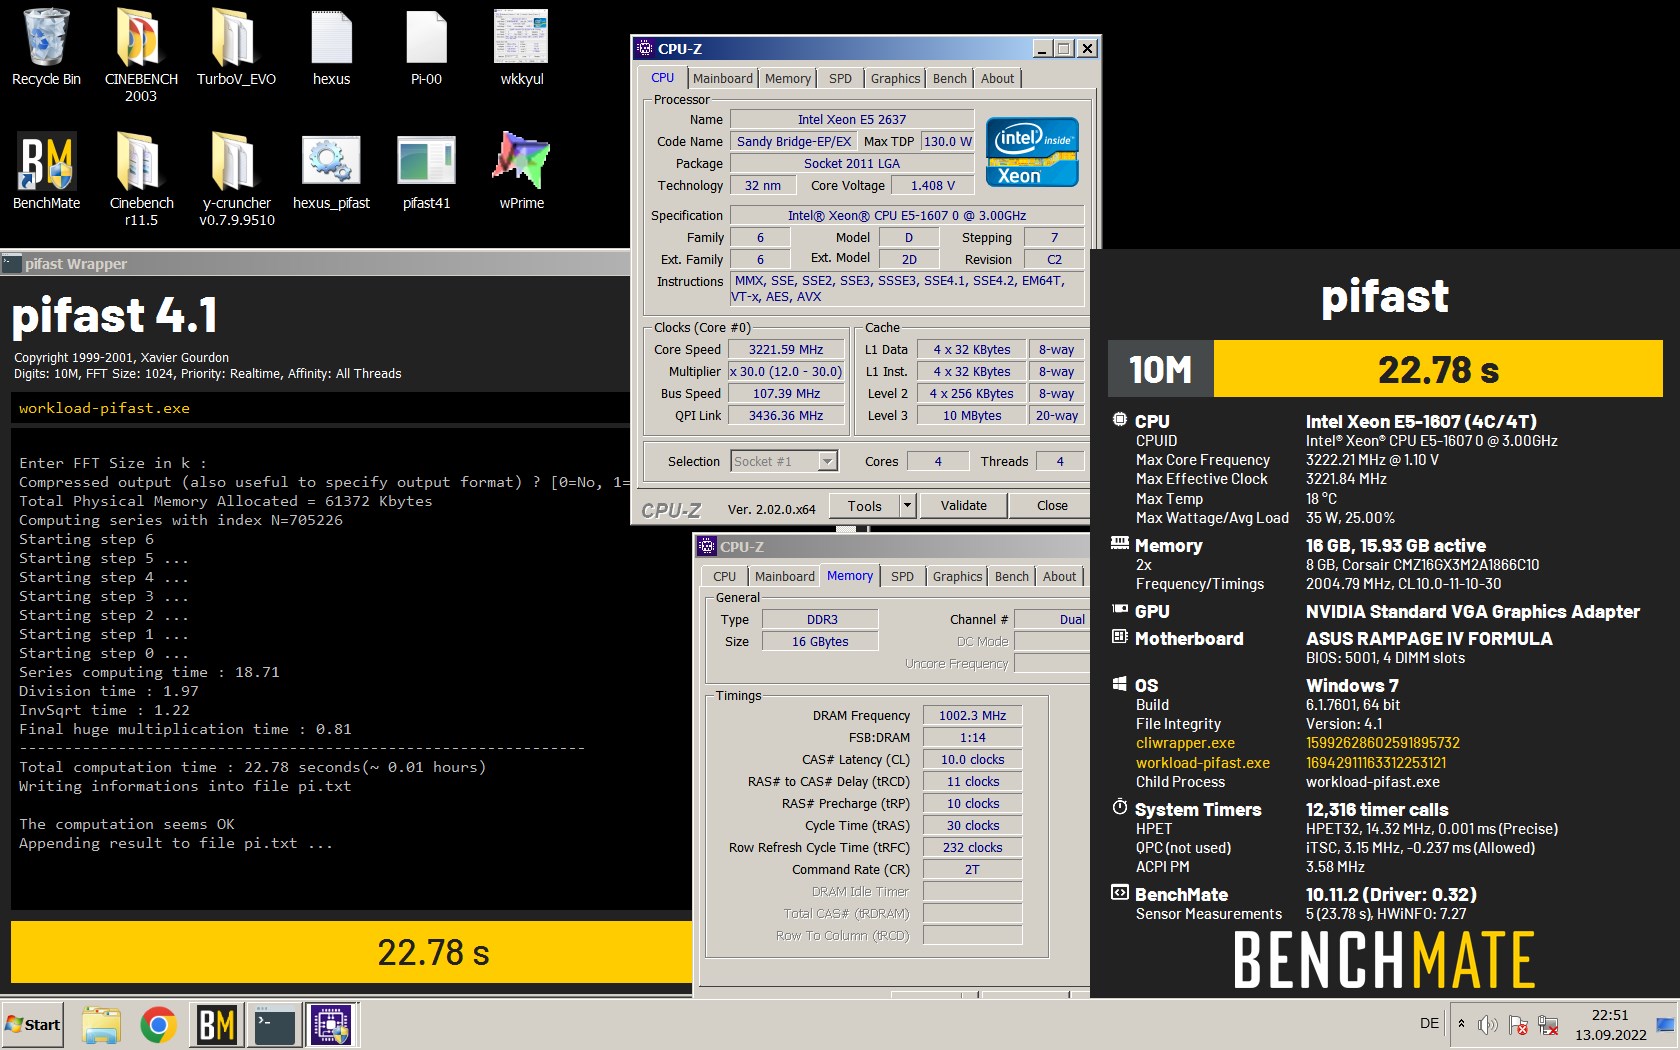Click the 10M label in BenchMate result
The width and height of the screenshot is (1680, 1050).
(x=1160, y=370)
